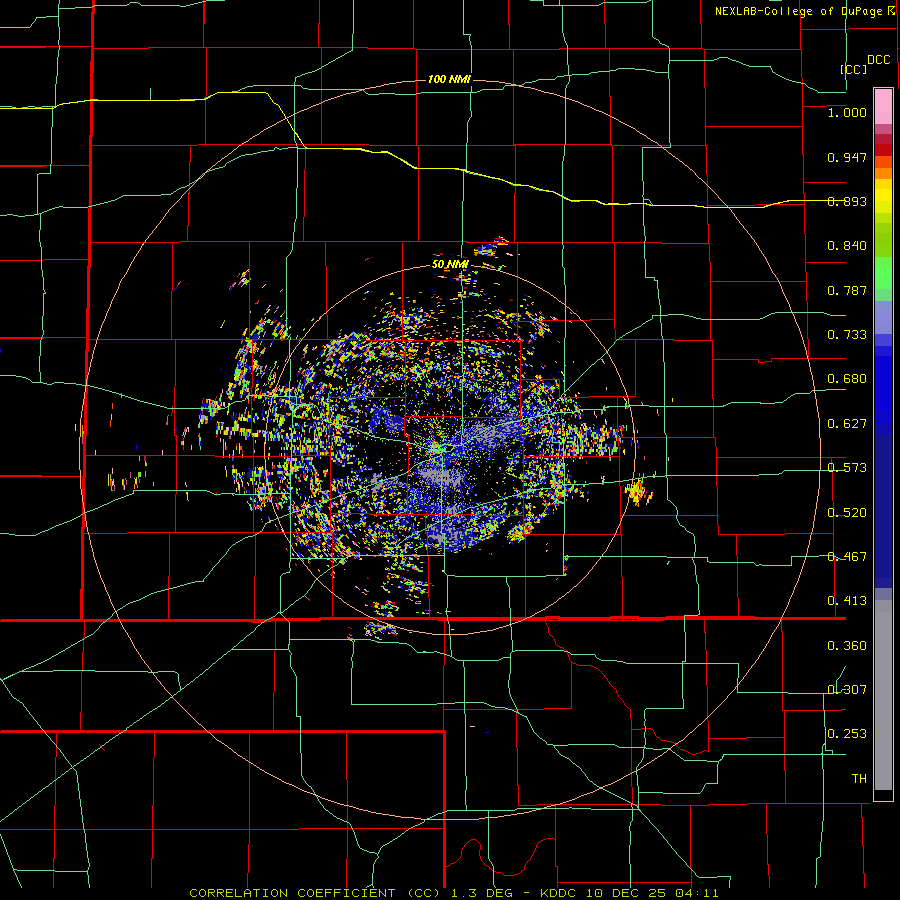
Task: Click the NEXLAB-College of DuPage watermark text
Action: pyautogui.click(x=804, y=11)
